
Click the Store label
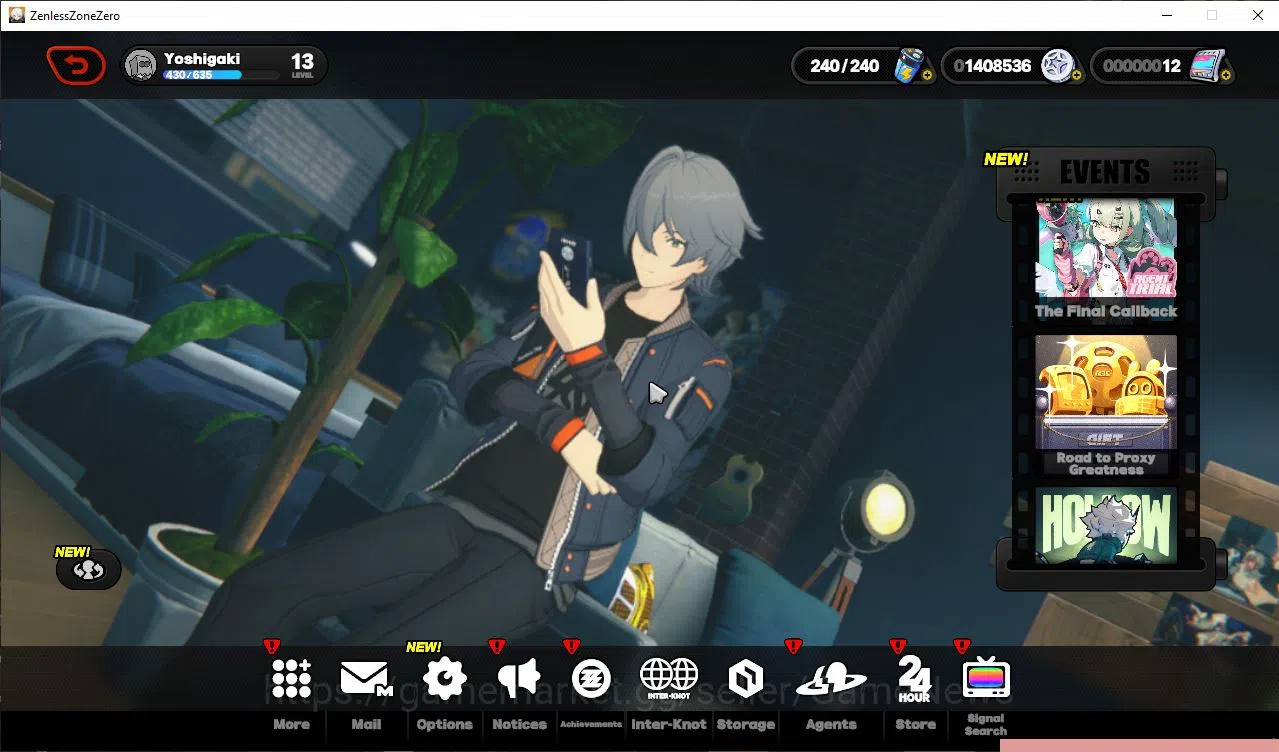coord(915,724)
